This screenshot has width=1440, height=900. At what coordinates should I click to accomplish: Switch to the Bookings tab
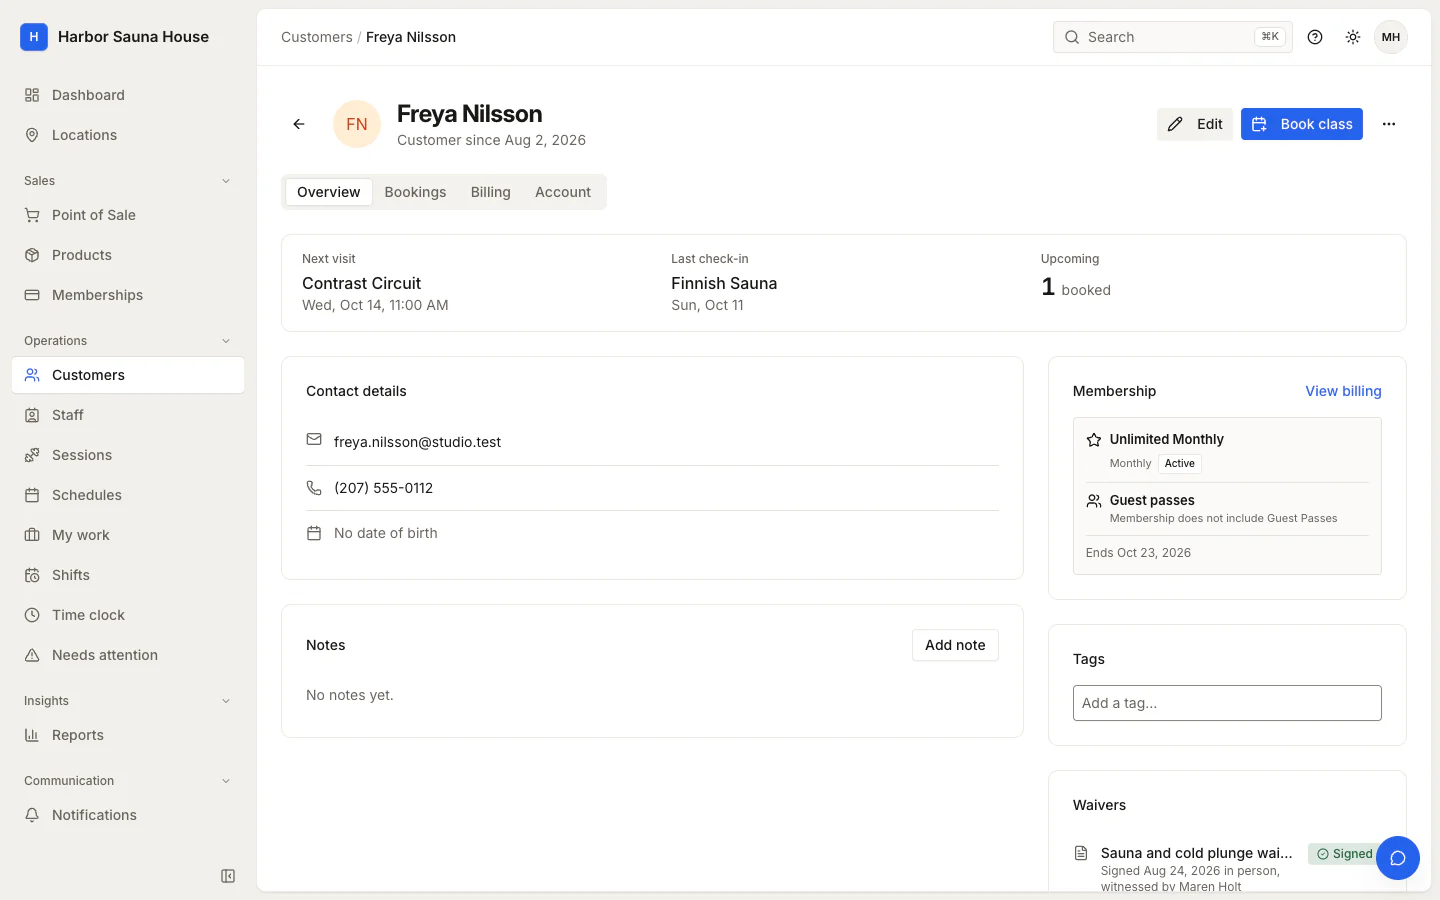(x=415, y=192)
